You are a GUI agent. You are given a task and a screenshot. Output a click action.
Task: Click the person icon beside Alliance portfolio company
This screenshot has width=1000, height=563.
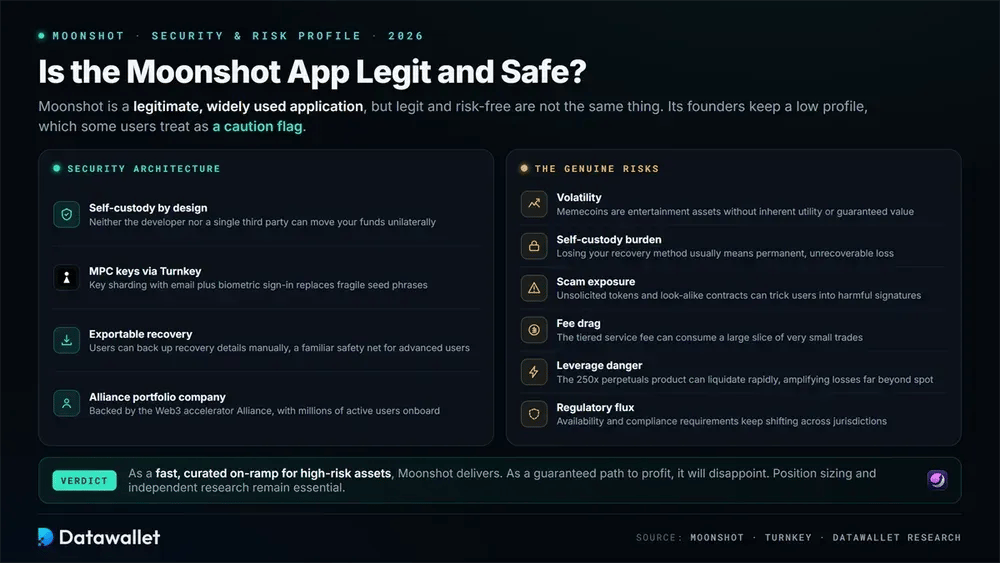click(66, 404)
